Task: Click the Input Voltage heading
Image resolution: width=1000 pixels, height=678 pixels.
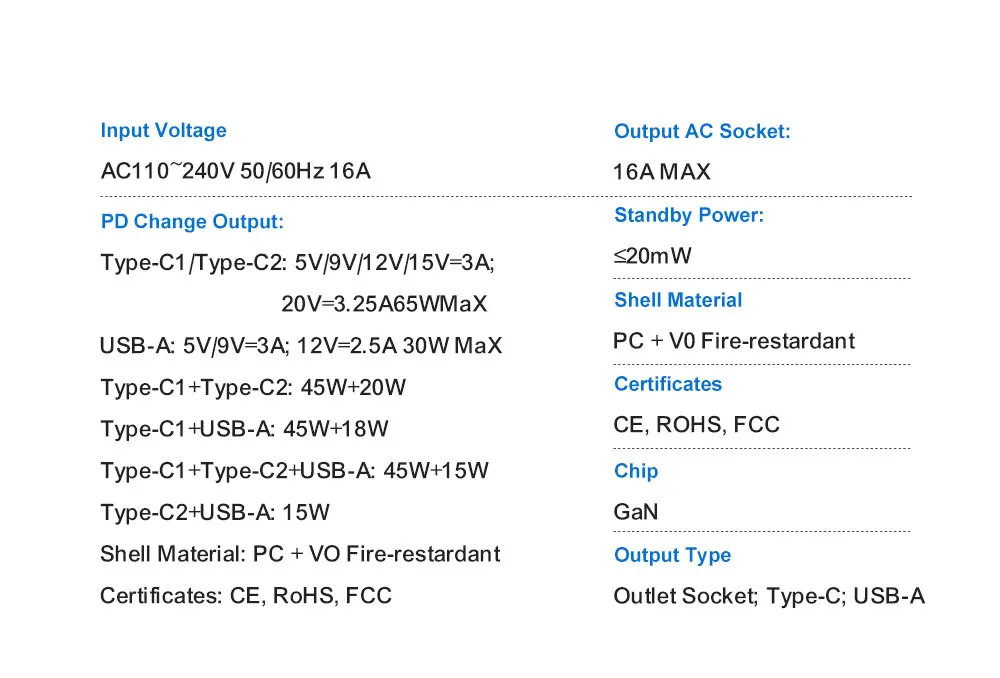Action: [x=163, y=130]
